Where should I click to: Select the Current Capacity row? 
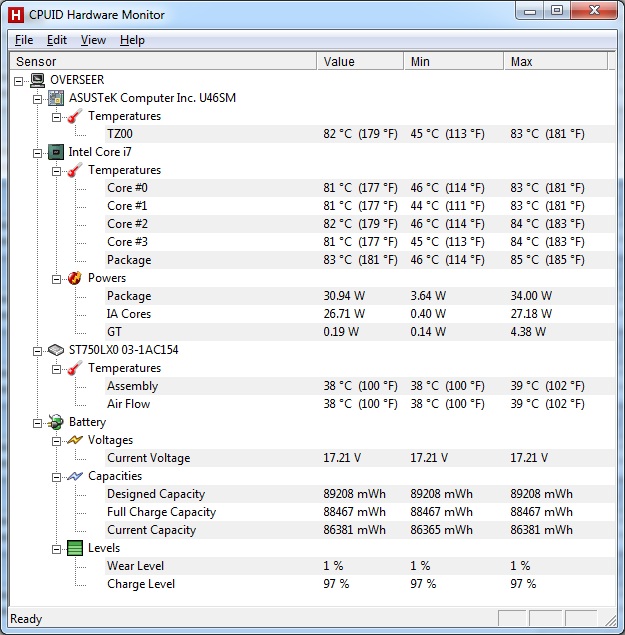coord(360,530)
